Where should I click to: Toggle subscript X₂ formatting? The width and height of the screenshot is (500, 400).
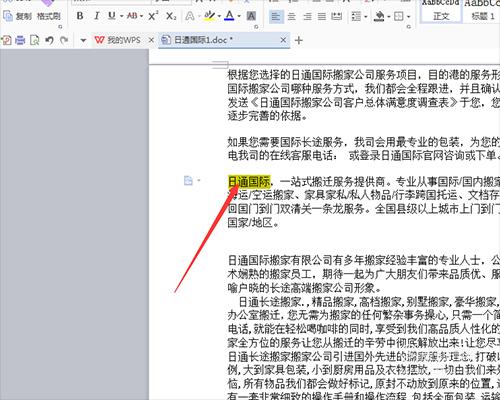[x=171, y=16]
